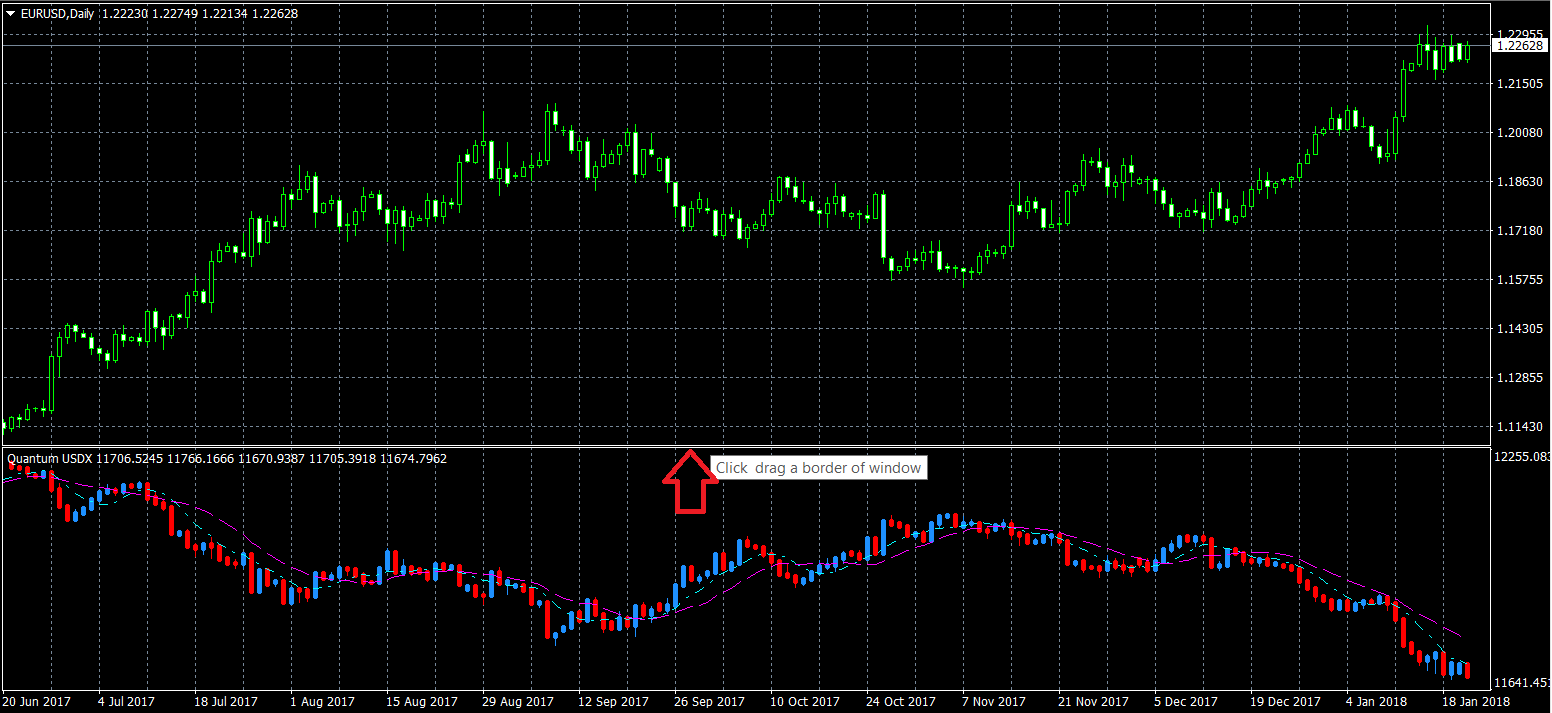Viewport: 1552px width, 713px height.
Task: Click the 21 Nov 2017 date label
Action: 1093,702
